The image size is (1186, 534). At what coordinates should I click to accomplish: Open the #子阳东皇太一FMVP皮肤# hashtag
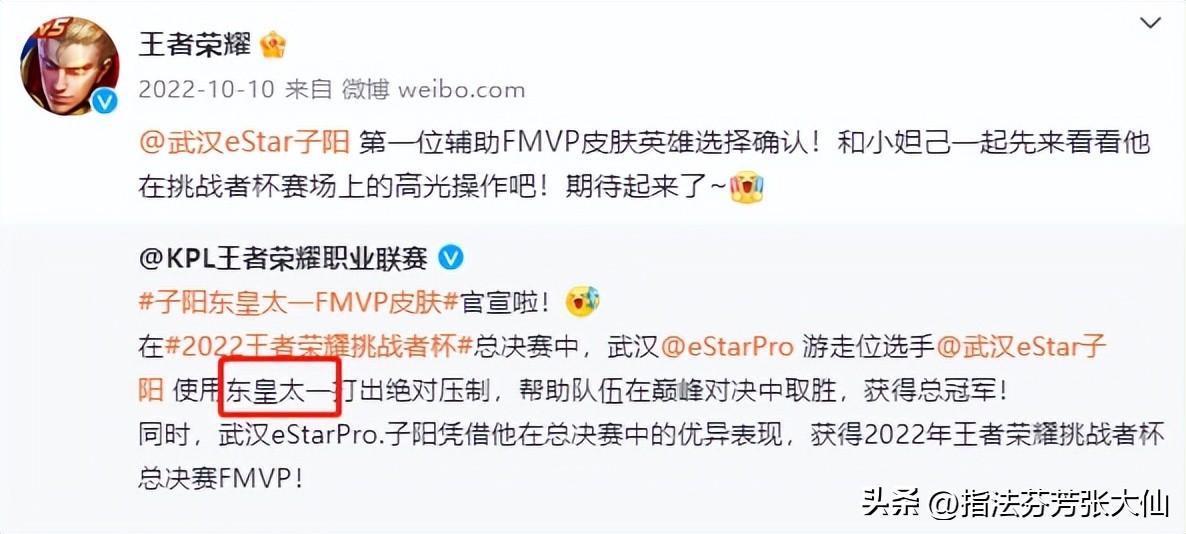pyautogui.click(x=300, y=303)
